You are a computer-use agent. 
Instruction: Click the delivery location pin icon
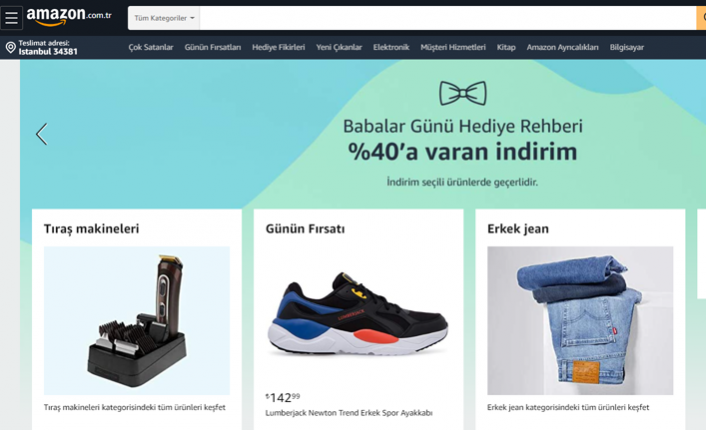pyautogui.click(x=11, y=47)
